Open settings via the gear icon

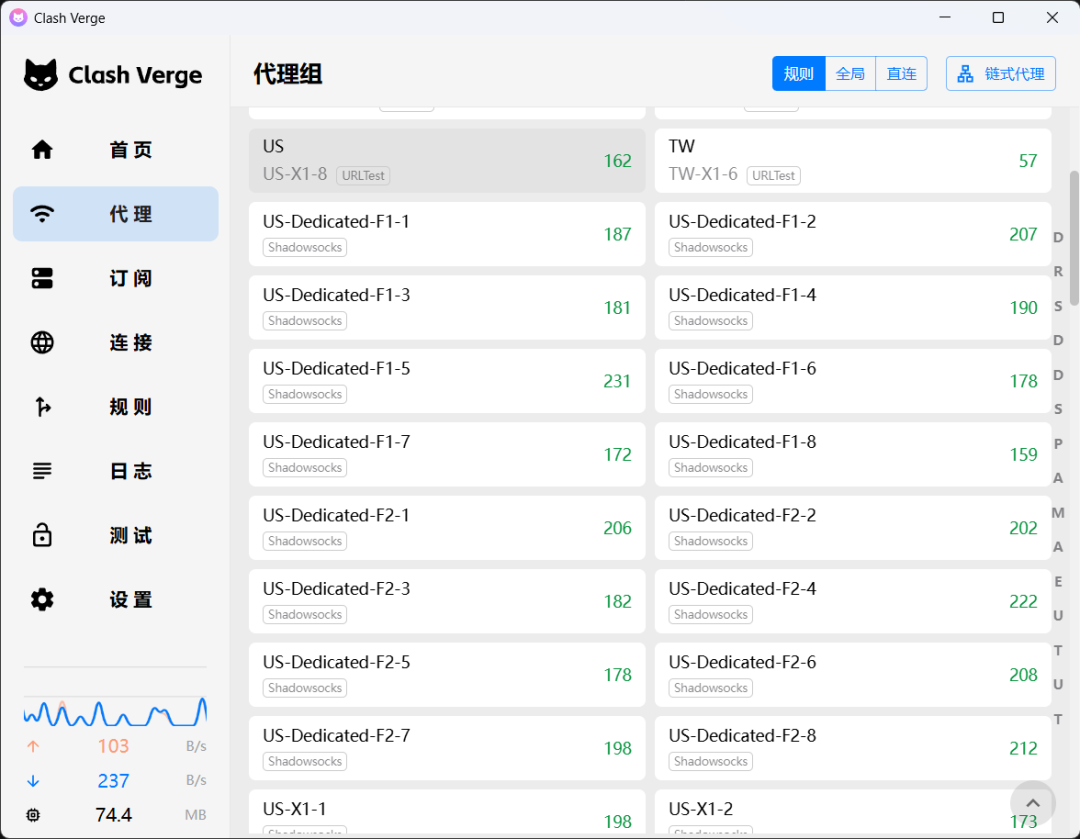tap(42, 600)
